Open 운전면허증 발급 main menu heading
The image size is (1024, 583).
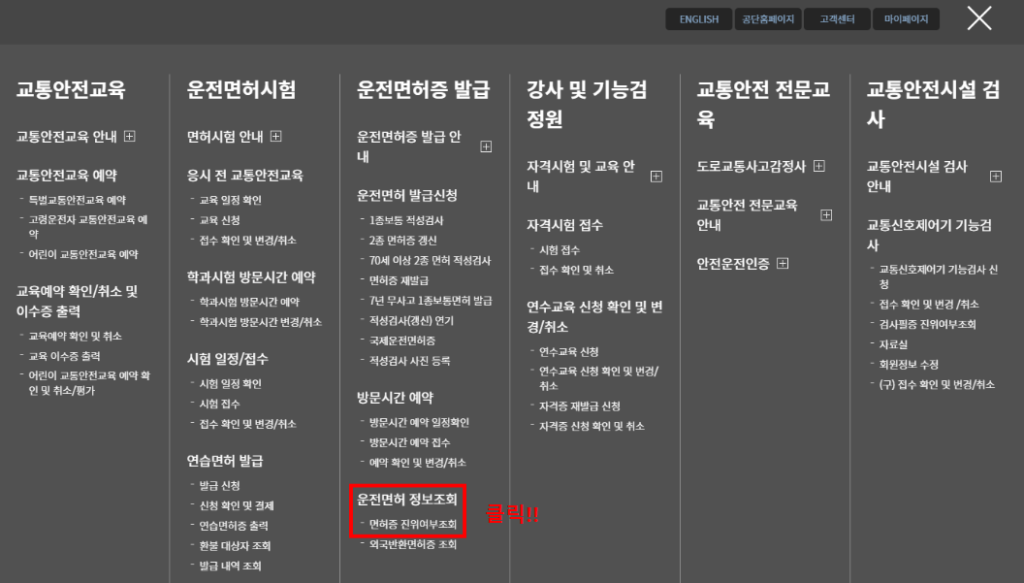[x=423, y=89]
